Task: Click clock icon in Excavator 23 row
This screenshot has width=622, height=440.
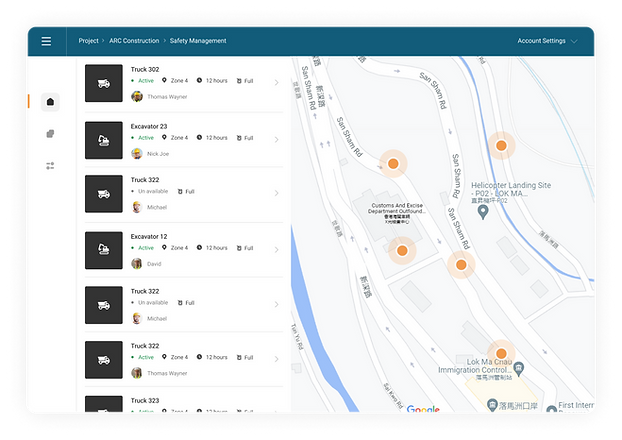Action: (x=199, y=137)
